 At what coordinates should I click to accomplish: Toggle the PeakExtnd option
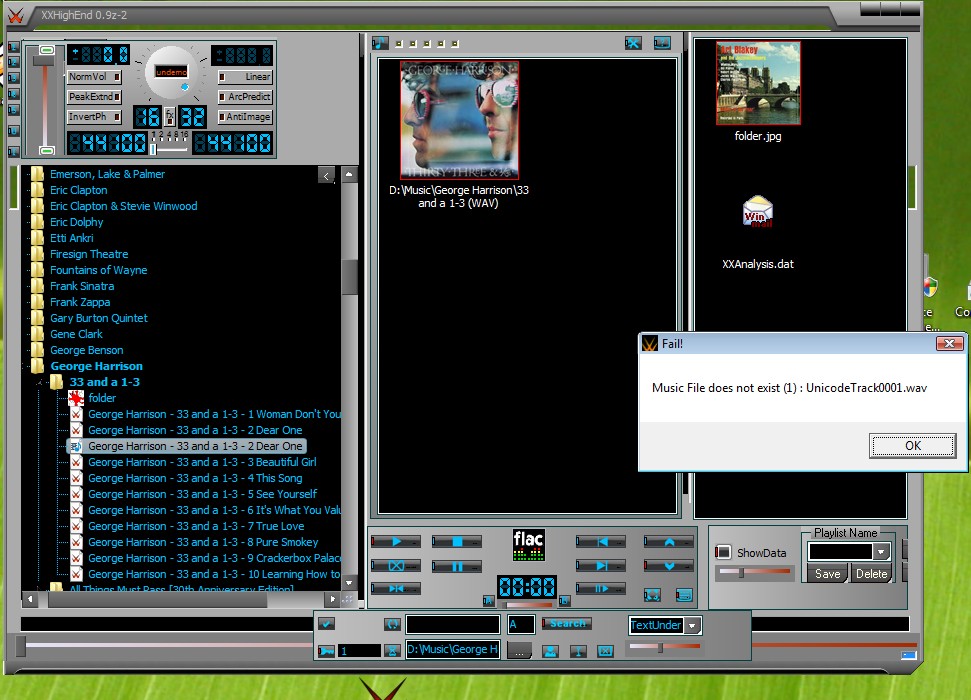[x=94, y=97]
